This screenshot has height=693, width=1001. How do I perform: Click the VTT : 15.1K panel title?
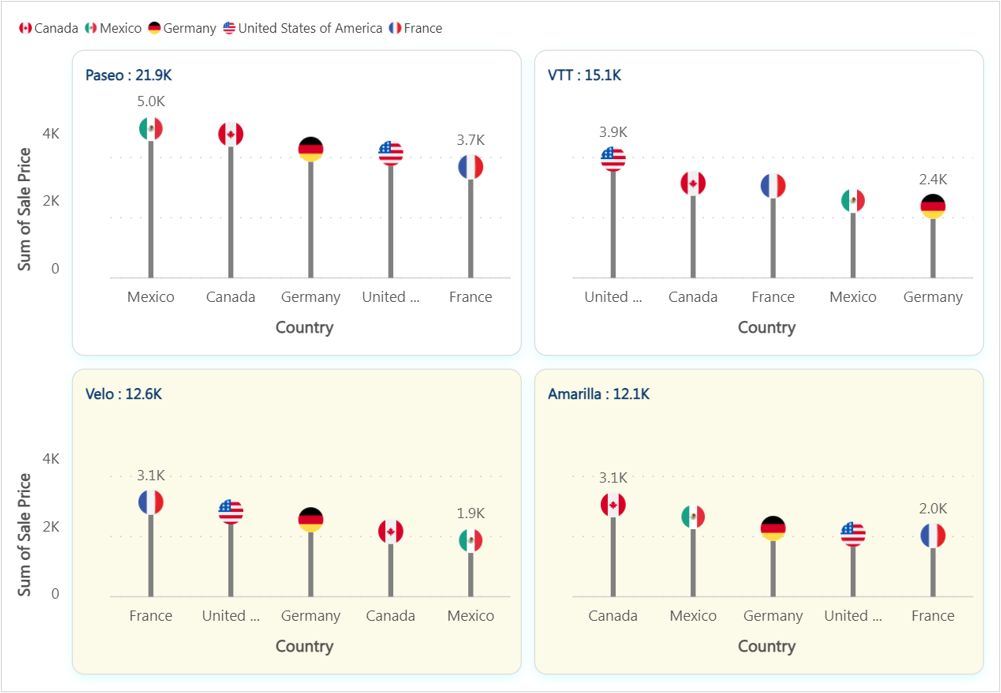(584, 75)
